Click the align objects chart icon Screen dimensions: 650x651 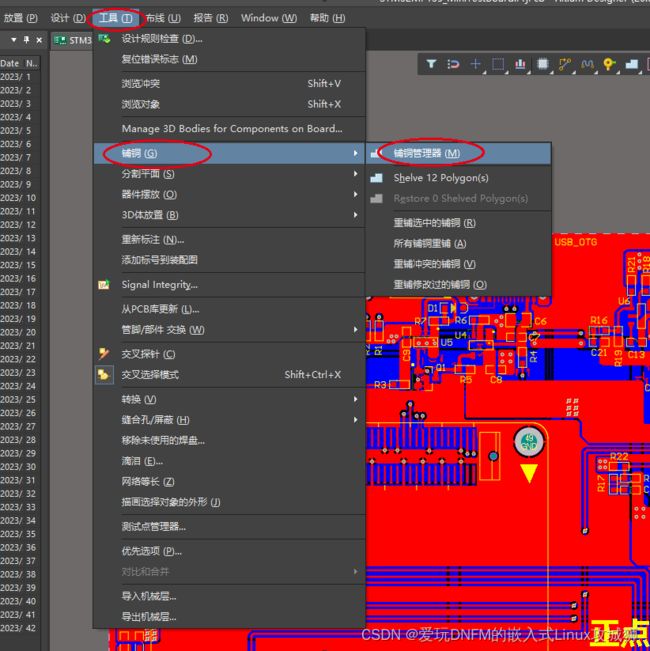[520, 64]
